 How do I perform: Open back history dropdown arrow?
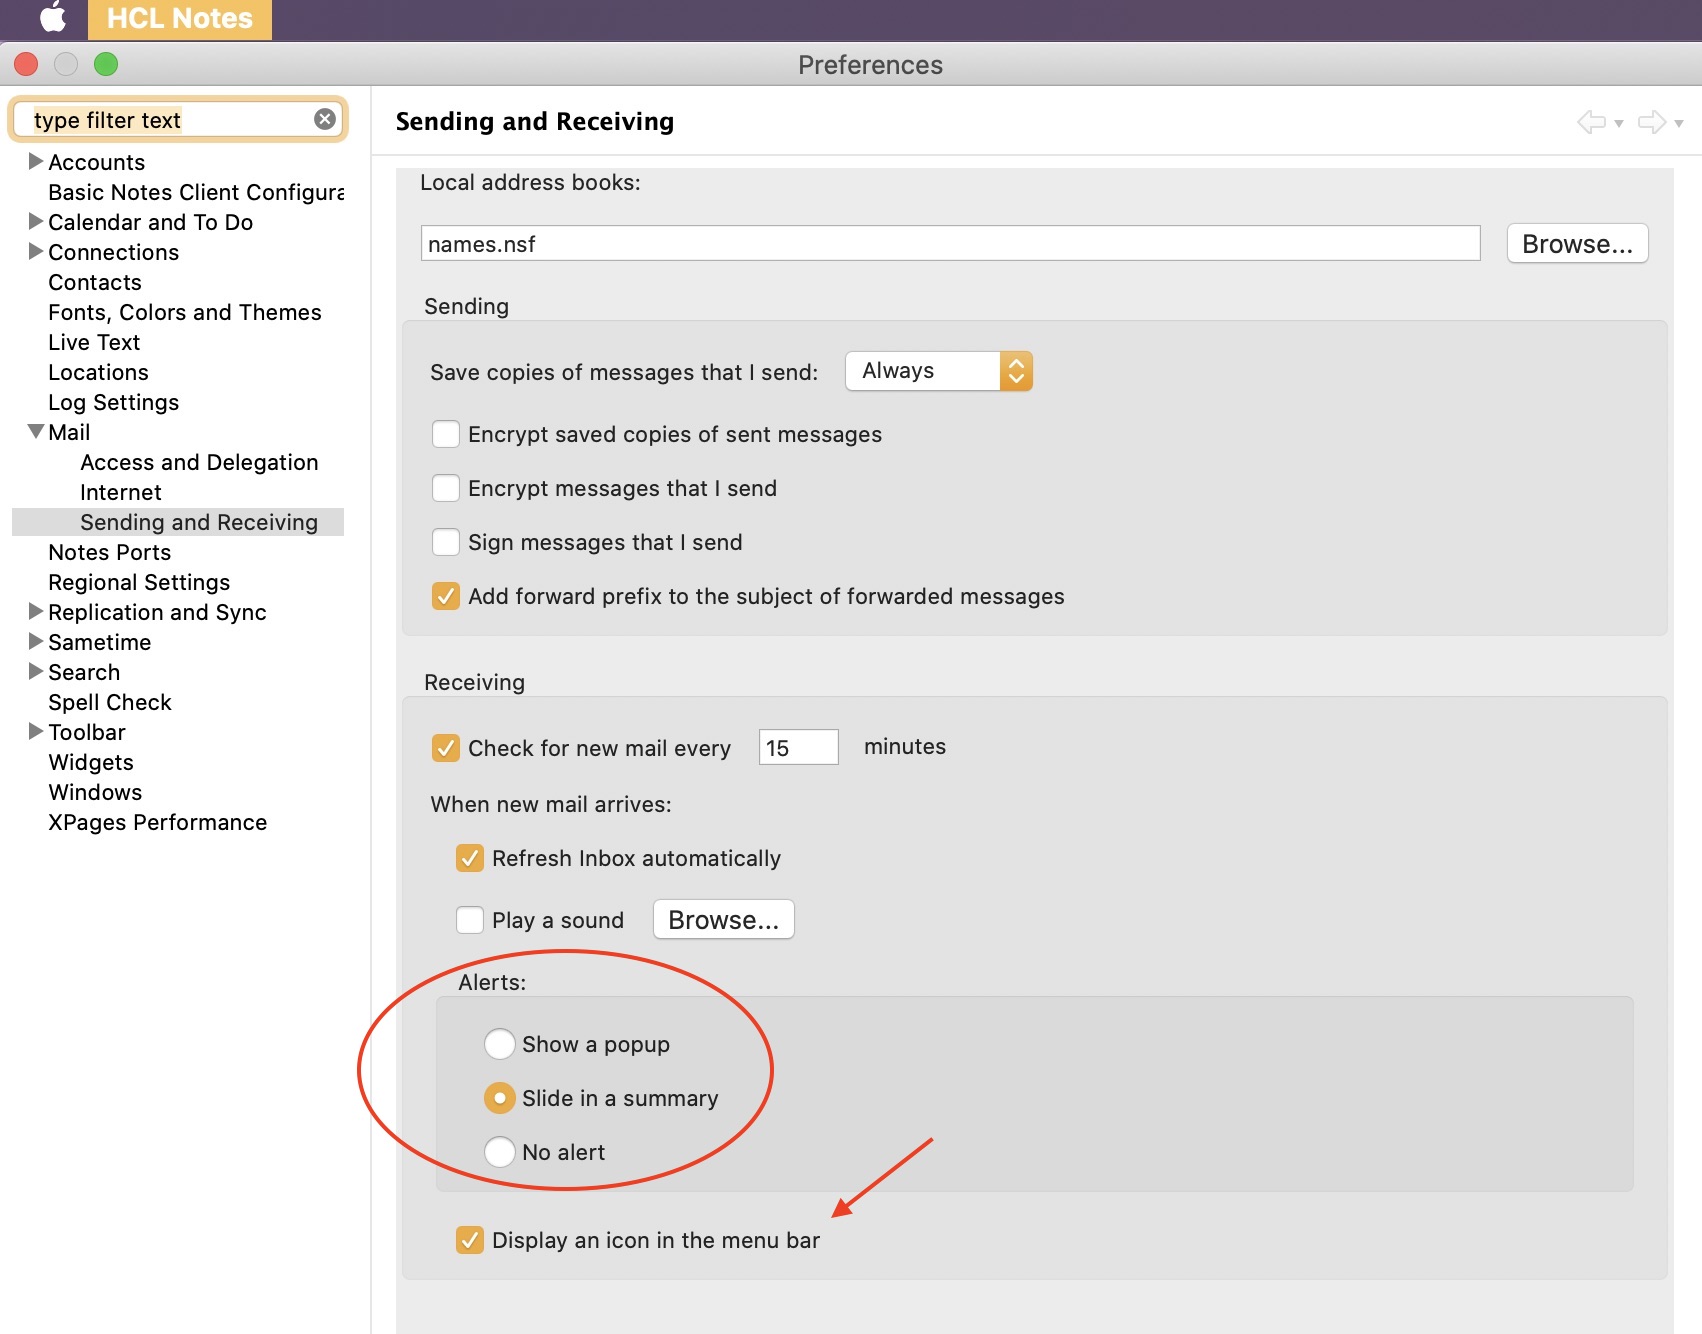(x=1619, y=124)
